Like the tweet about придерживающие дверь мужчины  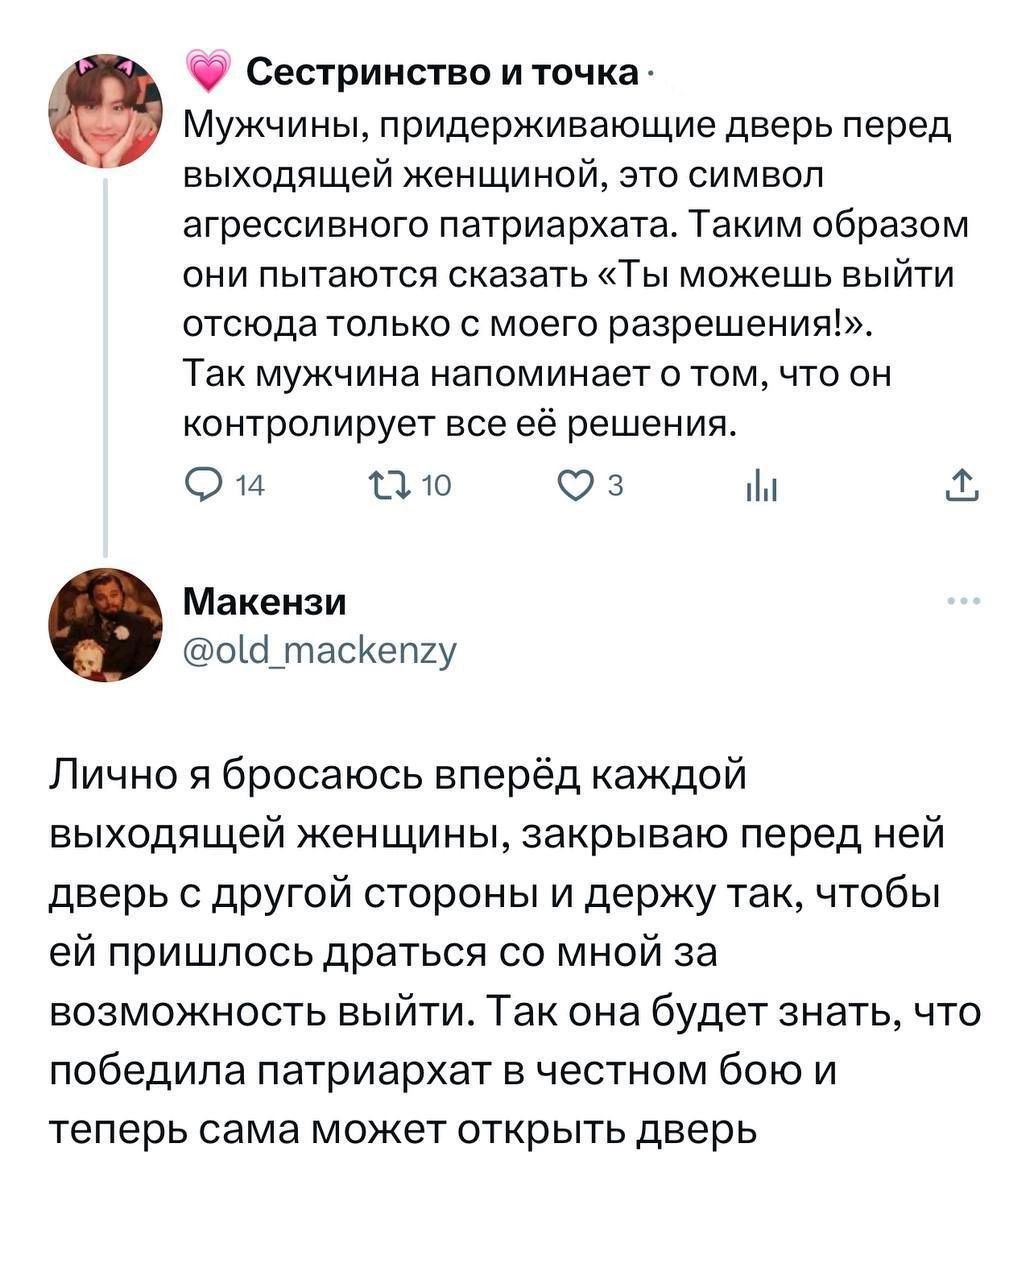coord(576,486)
